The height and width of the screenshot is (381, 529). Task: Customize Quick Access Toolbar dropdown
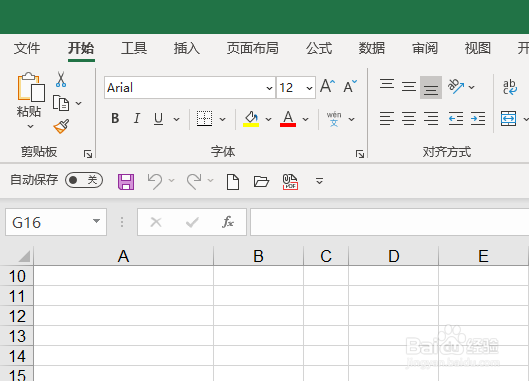319,181
